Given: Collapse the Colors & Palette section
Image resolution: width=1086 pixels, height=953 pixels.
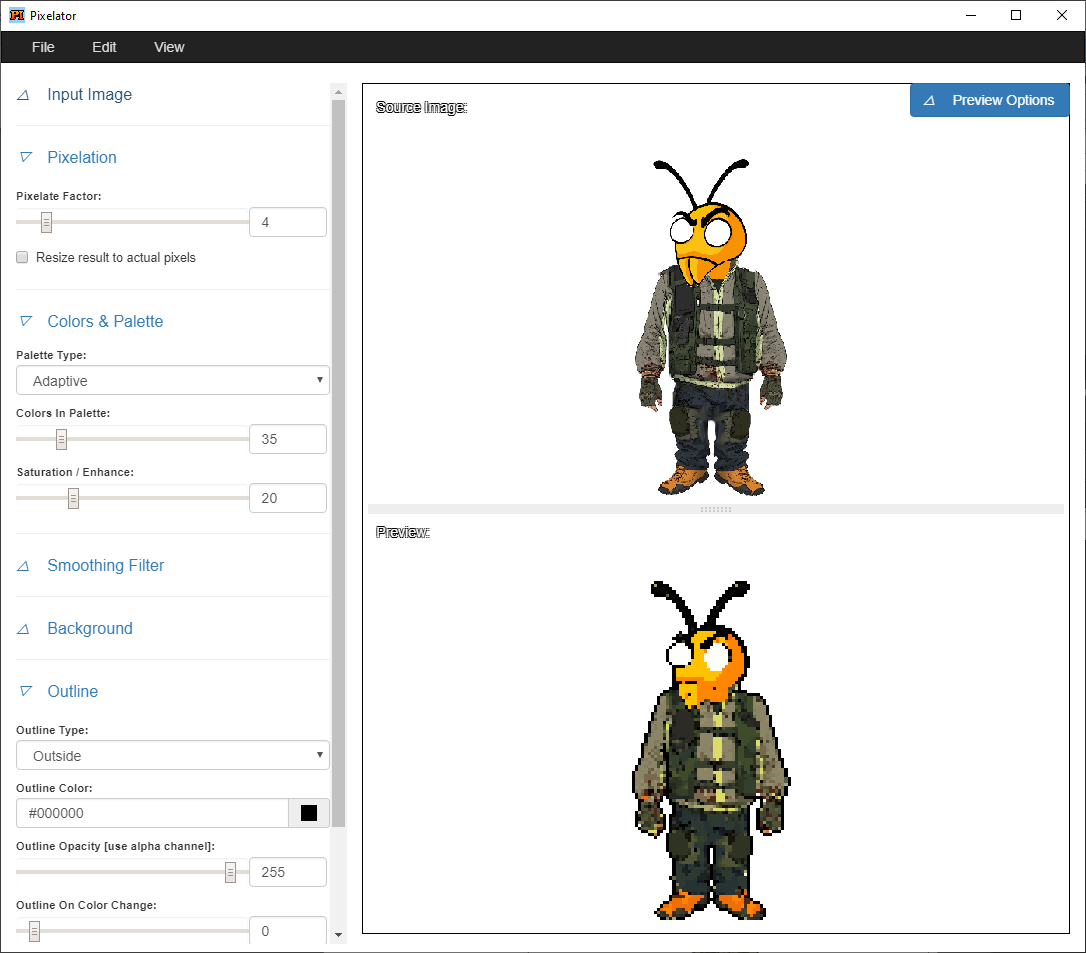Looking at the screenshot, I should coord(105,321).
